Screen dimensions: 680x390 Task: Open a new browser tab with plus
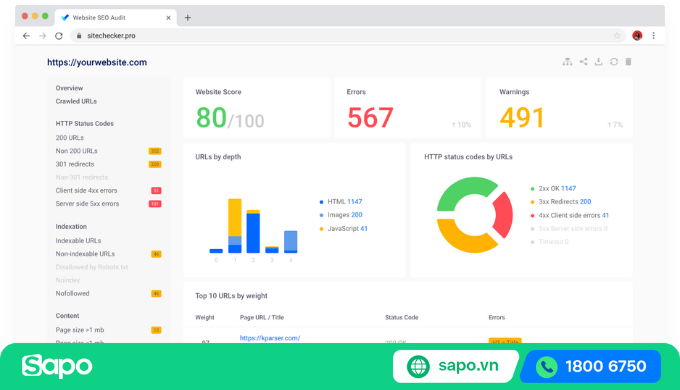[x=188, y=18]
